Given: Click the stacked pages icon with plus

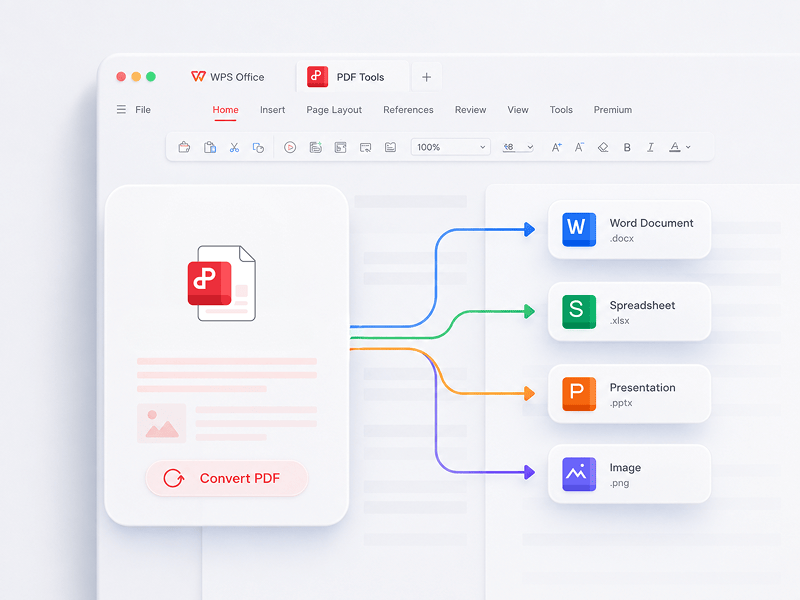Looking at the screenshot, I should click(x=315, y=147).
